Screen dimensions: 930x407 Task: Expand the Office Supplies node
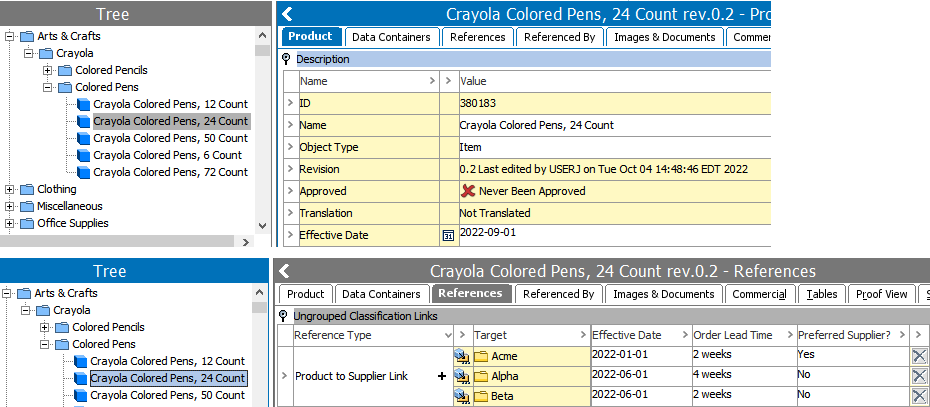pyautogui.click(x=9, y=224)
